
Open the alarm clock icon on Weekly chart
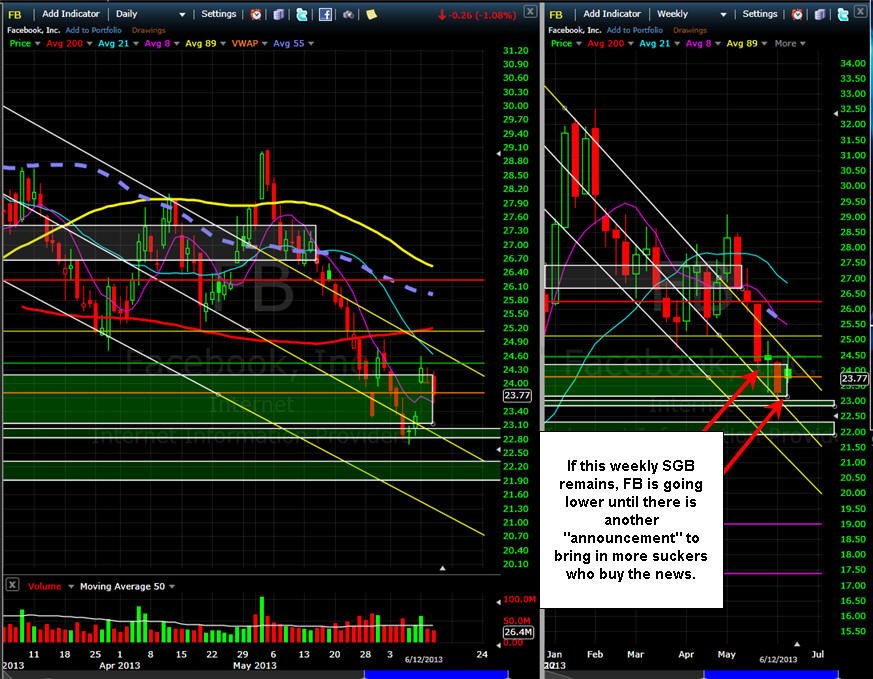point(797,14)
